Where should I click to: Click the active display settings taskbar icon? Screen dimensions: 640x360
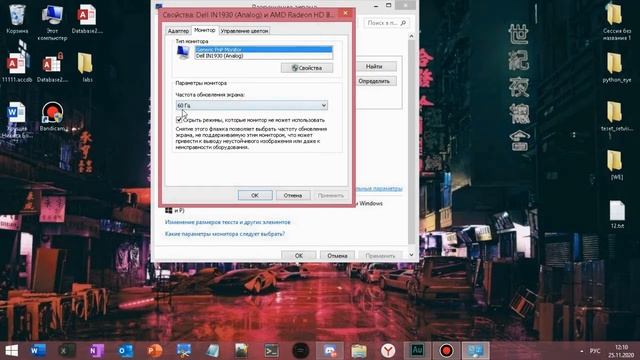tap(476, 351)
